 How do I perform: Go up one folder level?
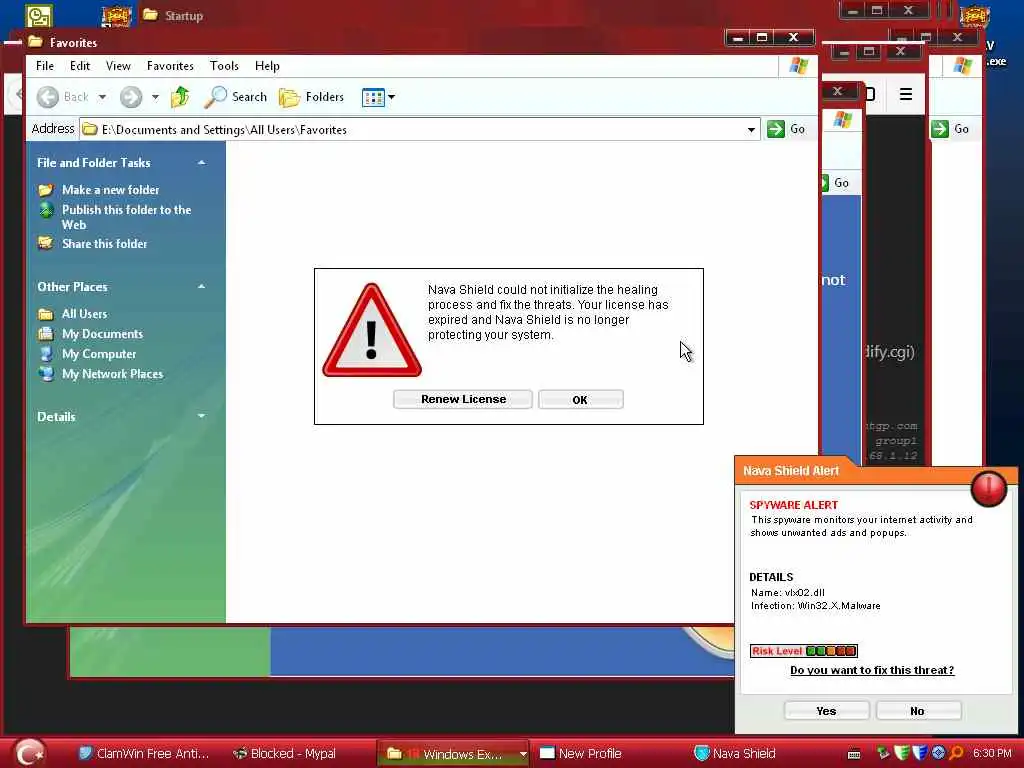pyautogui.click(x=180, y=97)
